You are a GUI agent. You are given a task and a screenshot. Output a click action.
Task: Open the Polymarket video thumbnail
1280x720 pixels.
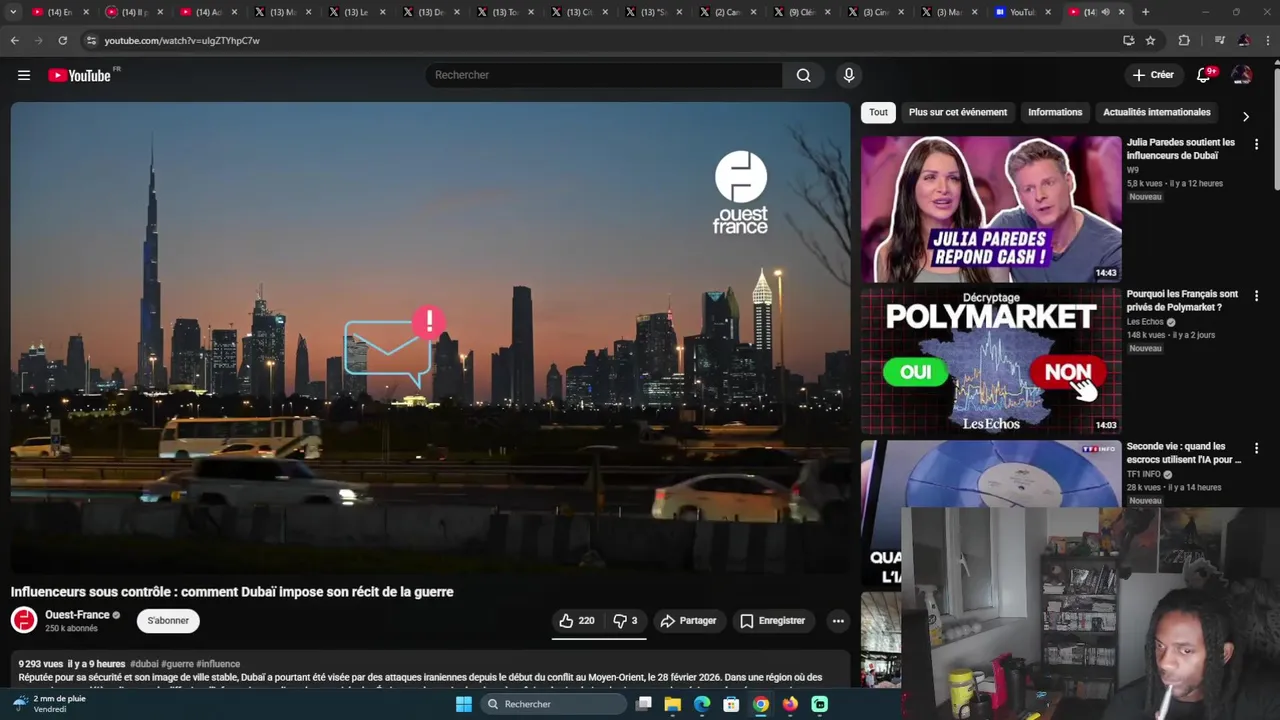991,361
